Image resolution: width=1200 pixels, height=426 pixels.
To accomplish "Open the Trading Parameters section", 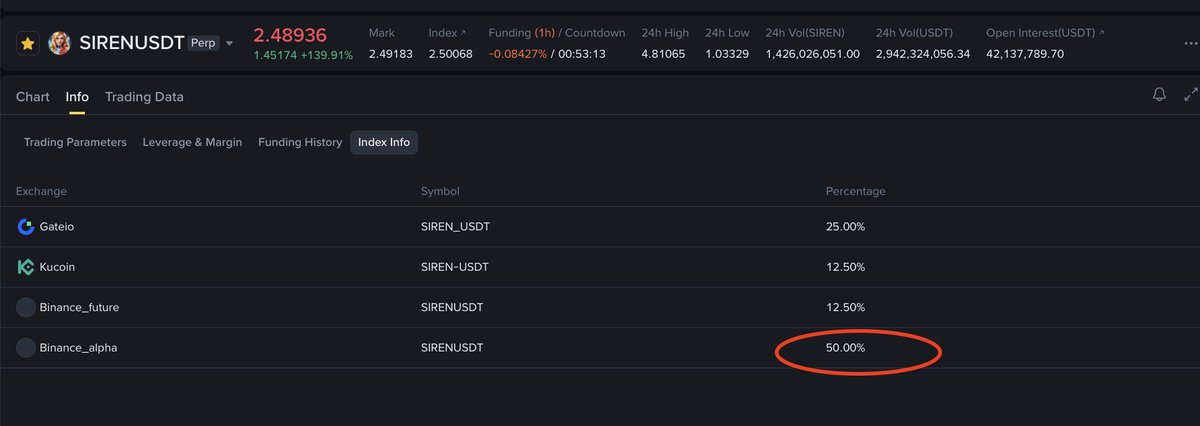I will (x=75, y=142).
